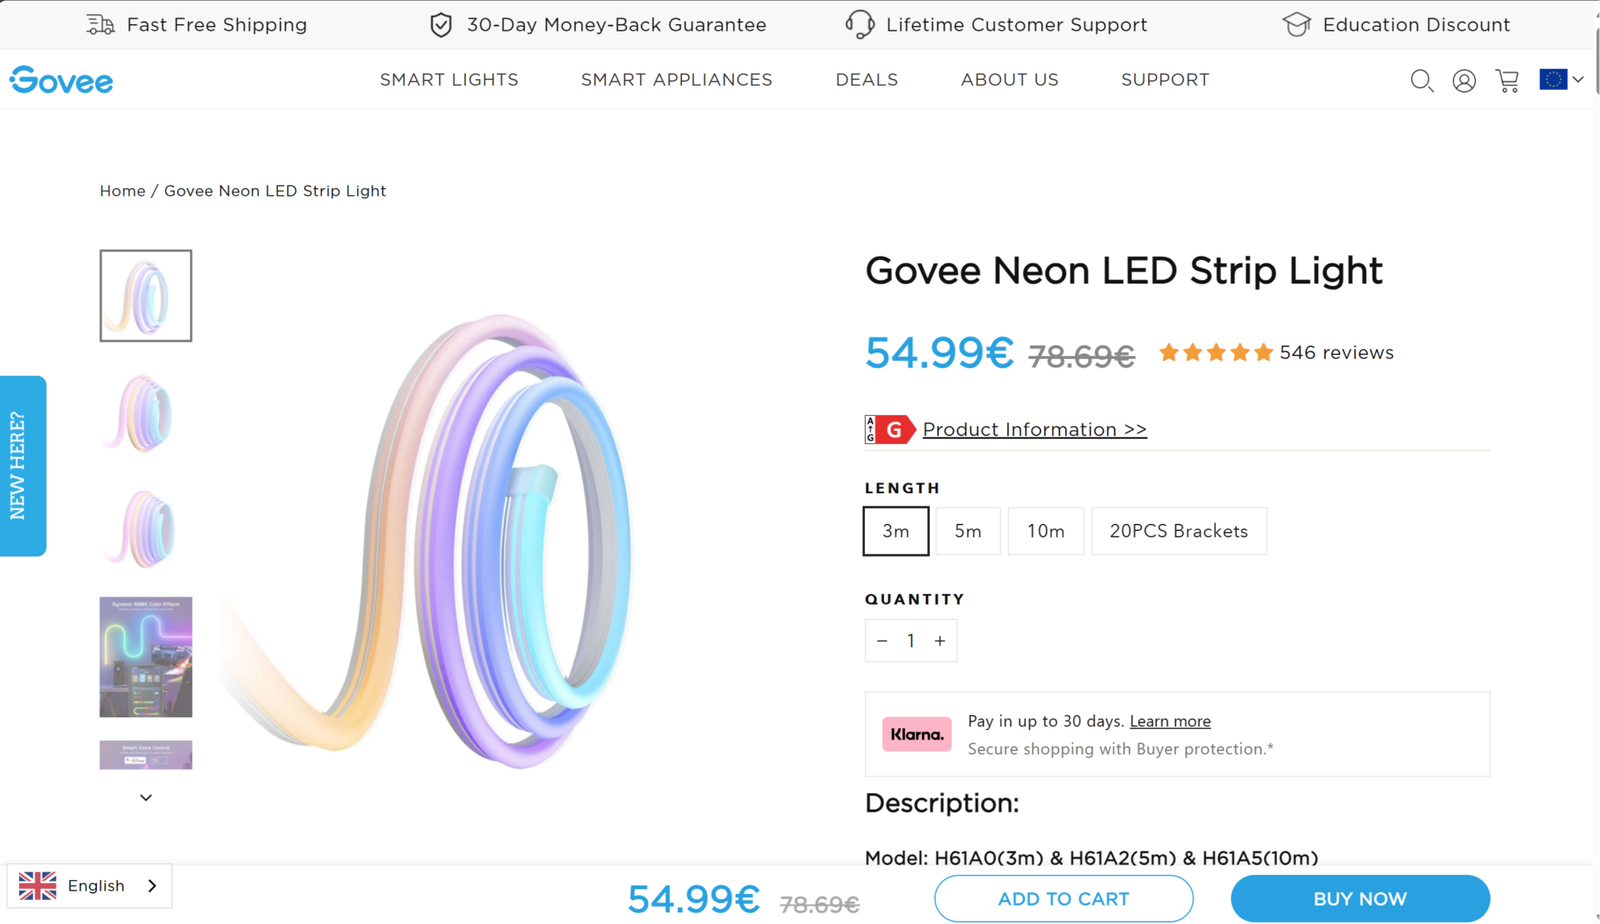Click the Add to Cart button
The width and height of the screenshot is (1600, 924).
[1063, 899]
